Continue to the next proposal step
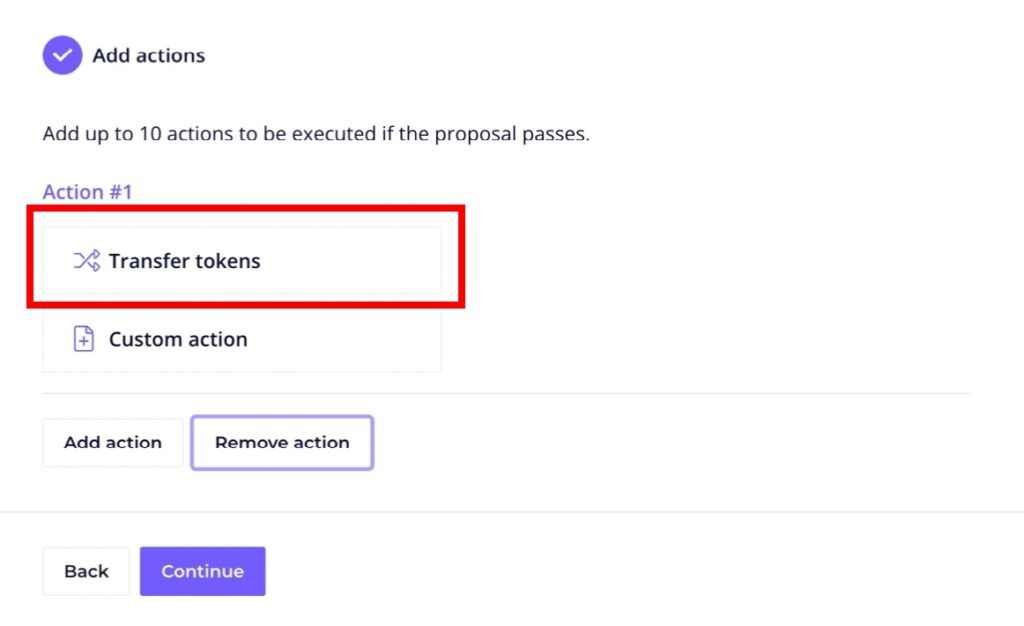Viewport: 1024px width, 626px height. 202,571
